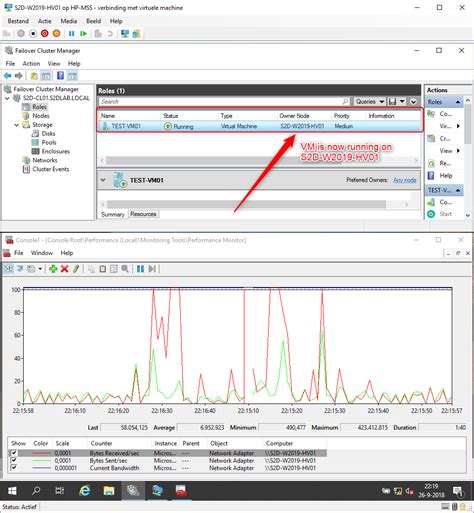Open the Window menu in Console1
This screenshot has height=513, width=474.
coord(42,253)
